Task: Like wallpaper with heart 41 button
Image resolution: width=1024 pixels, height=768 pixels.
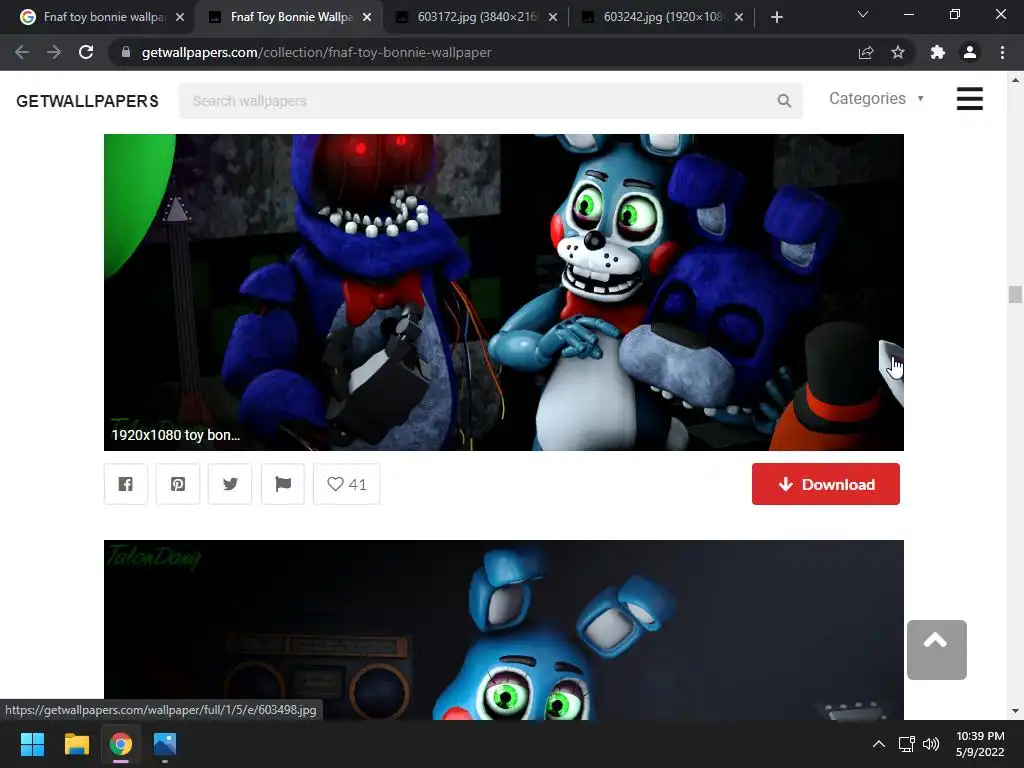Action: click(347, 484)
